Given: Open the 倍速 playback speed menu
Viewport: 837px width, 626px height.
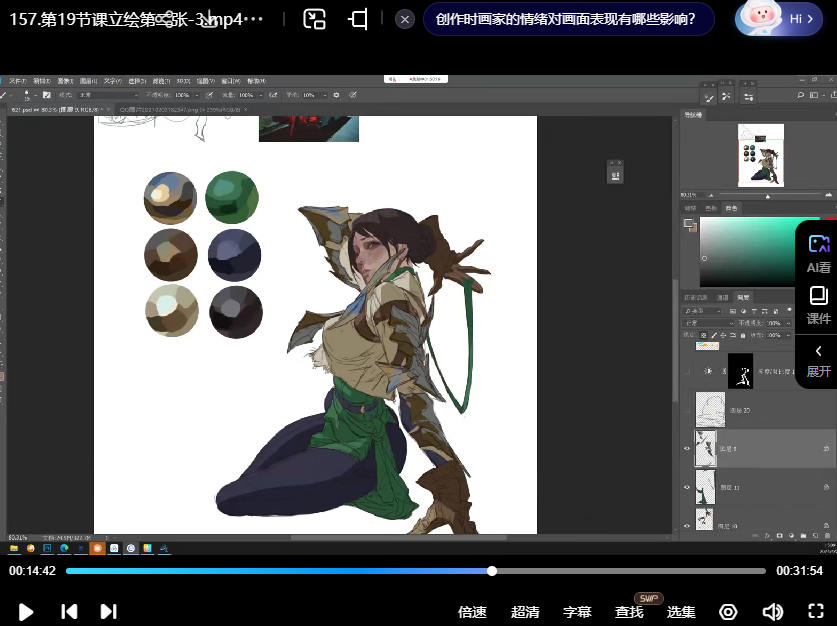Looking at the screenshot, I should 472,612.
